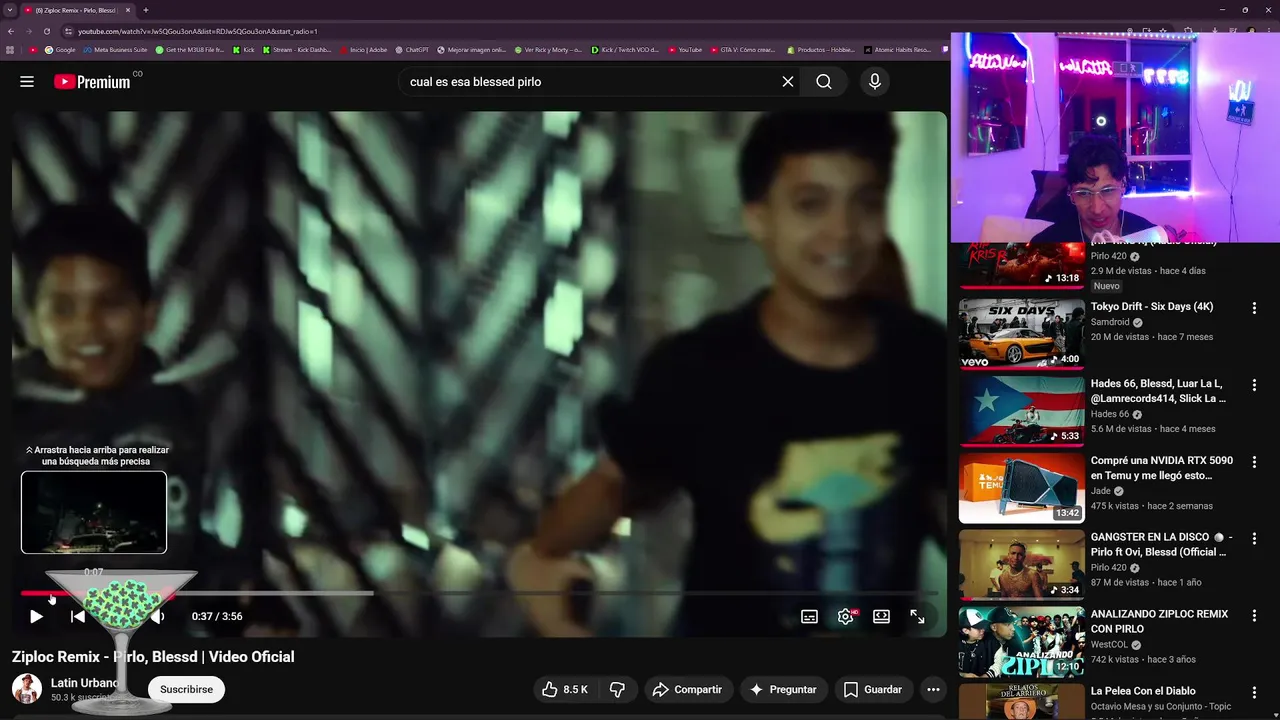1280x720 pixels.
Task: Open options menu for RTX 5090 video
Action: pos(1254,462)
